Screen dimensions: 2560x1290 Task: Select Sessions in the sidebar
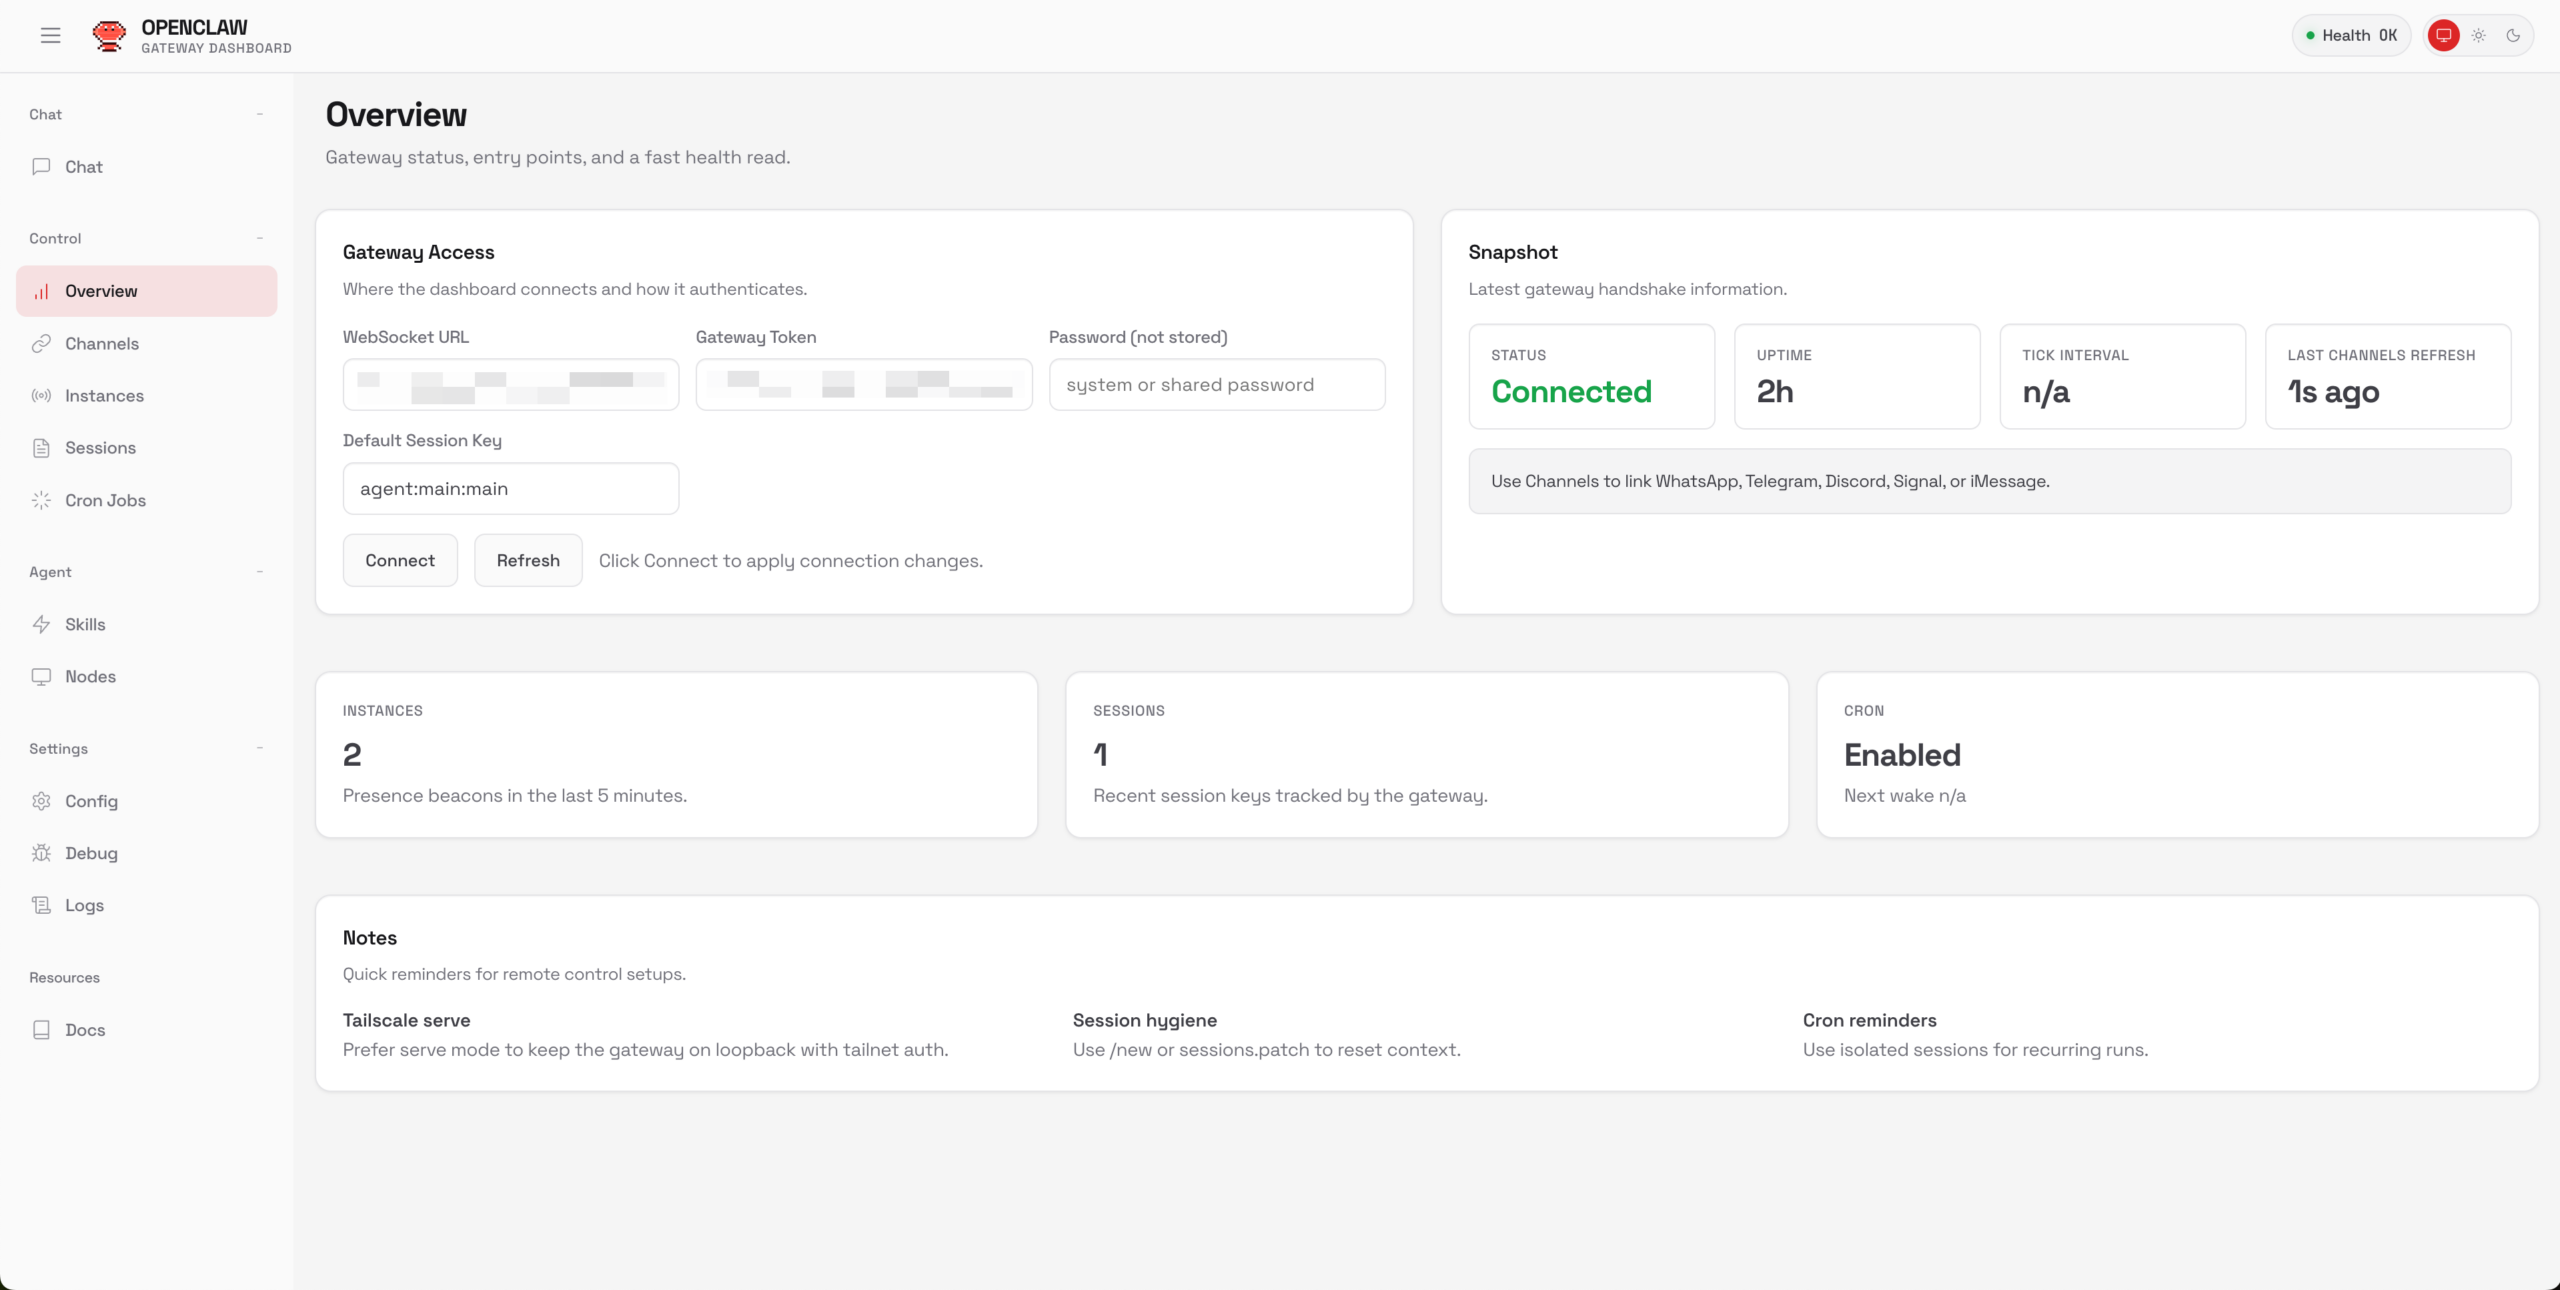click(x=100, y=448)
